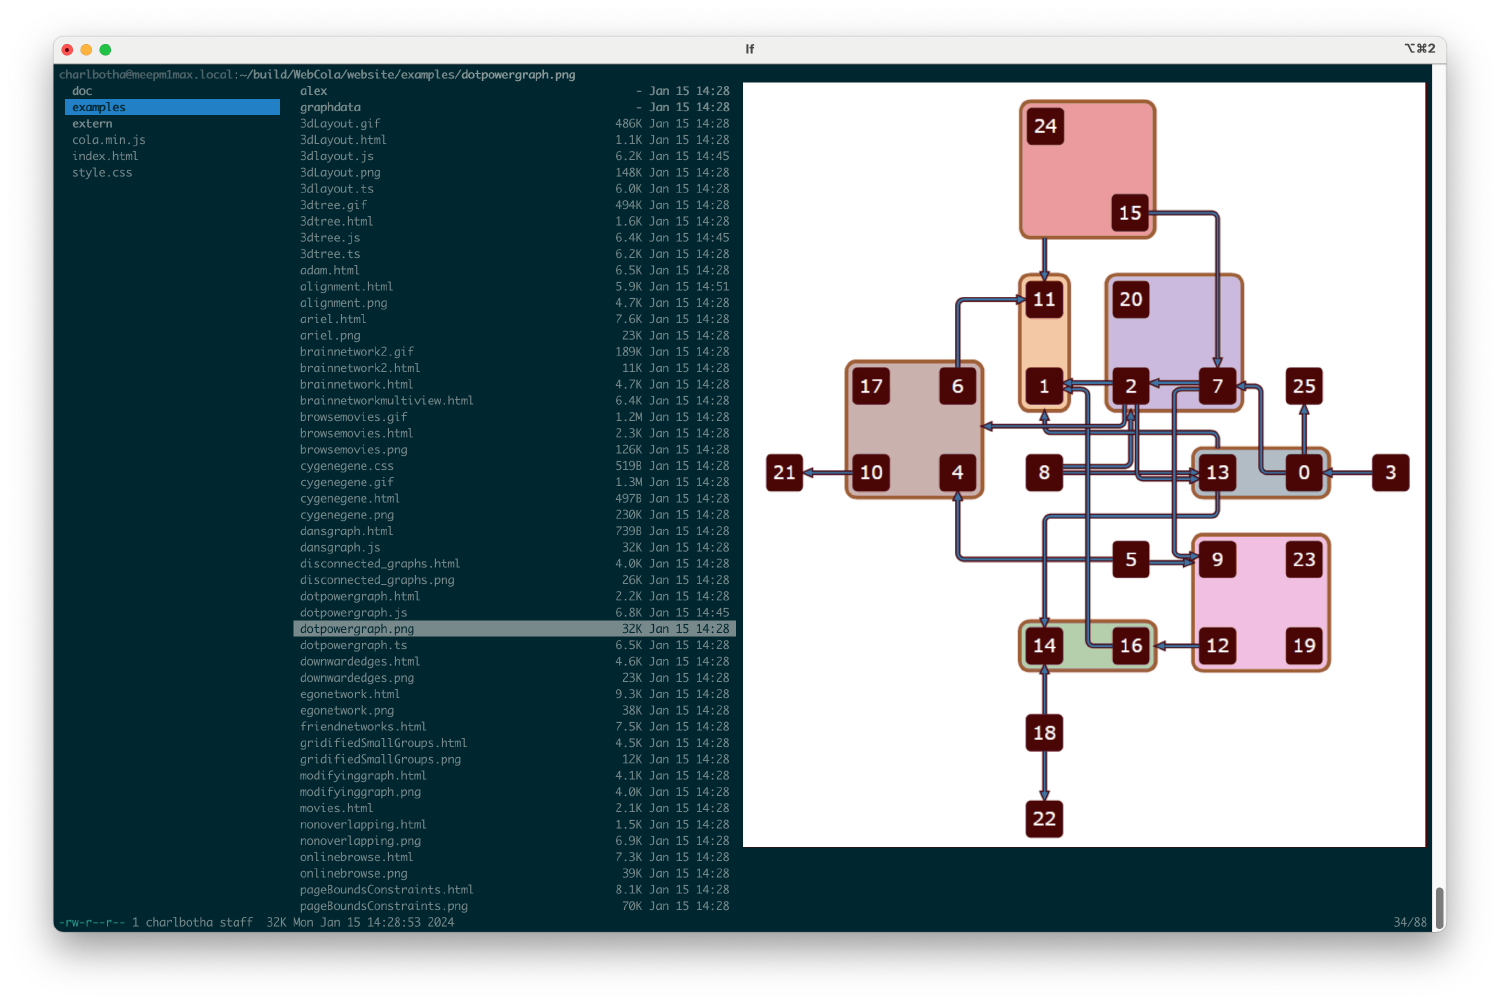Screen dimensions: 1500x1003
Task: Click node 22 at the graph bottom
Action: click(x=1044, y=819)
